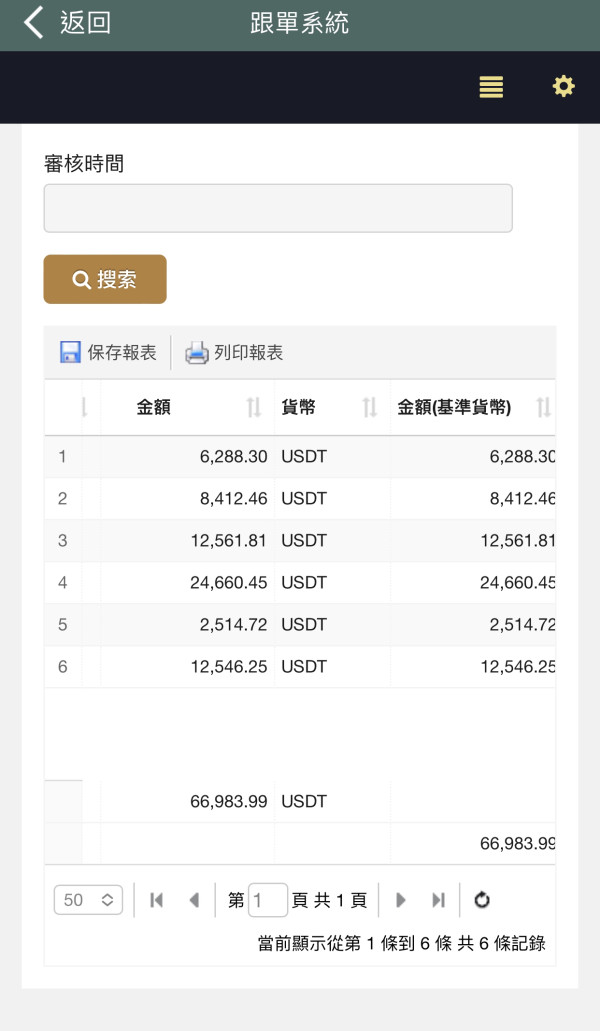600x1031 pixels.
Task: Click the print report printer icon
Action: click(197, 352)
